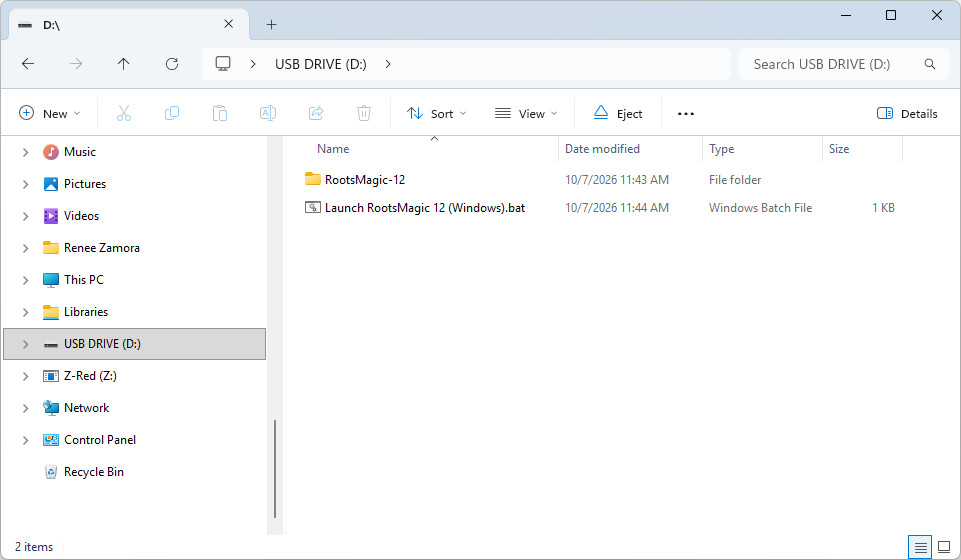Open the Sort dropdown menu

pos(436,113)
